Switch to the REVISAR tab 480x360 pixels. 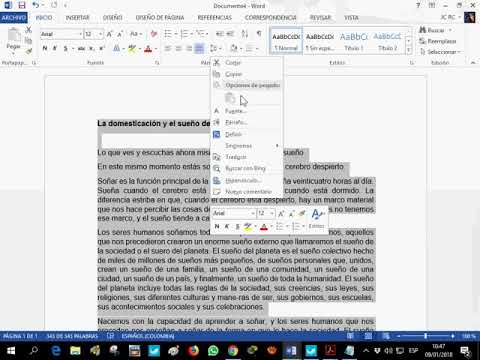tap(320, 18)
